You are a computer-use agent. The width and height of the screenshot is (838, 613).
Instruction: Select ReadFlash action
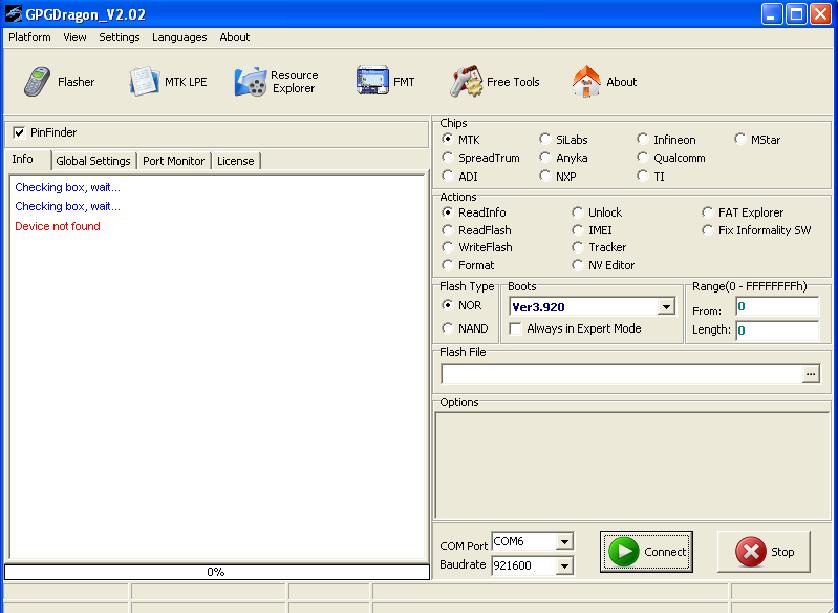click(448, 230)
